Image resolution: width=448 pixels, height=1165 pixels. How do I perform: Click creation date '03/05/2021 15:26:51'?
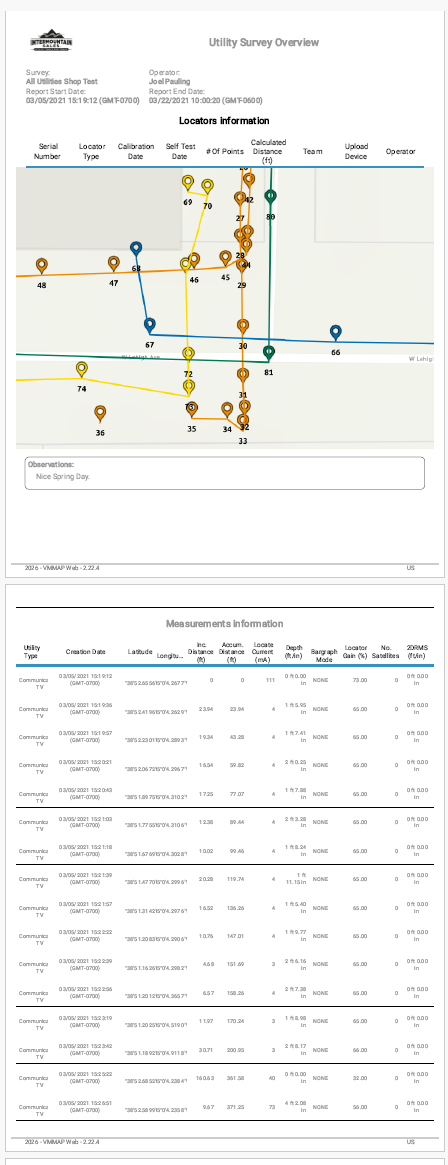click(85, 1107)
